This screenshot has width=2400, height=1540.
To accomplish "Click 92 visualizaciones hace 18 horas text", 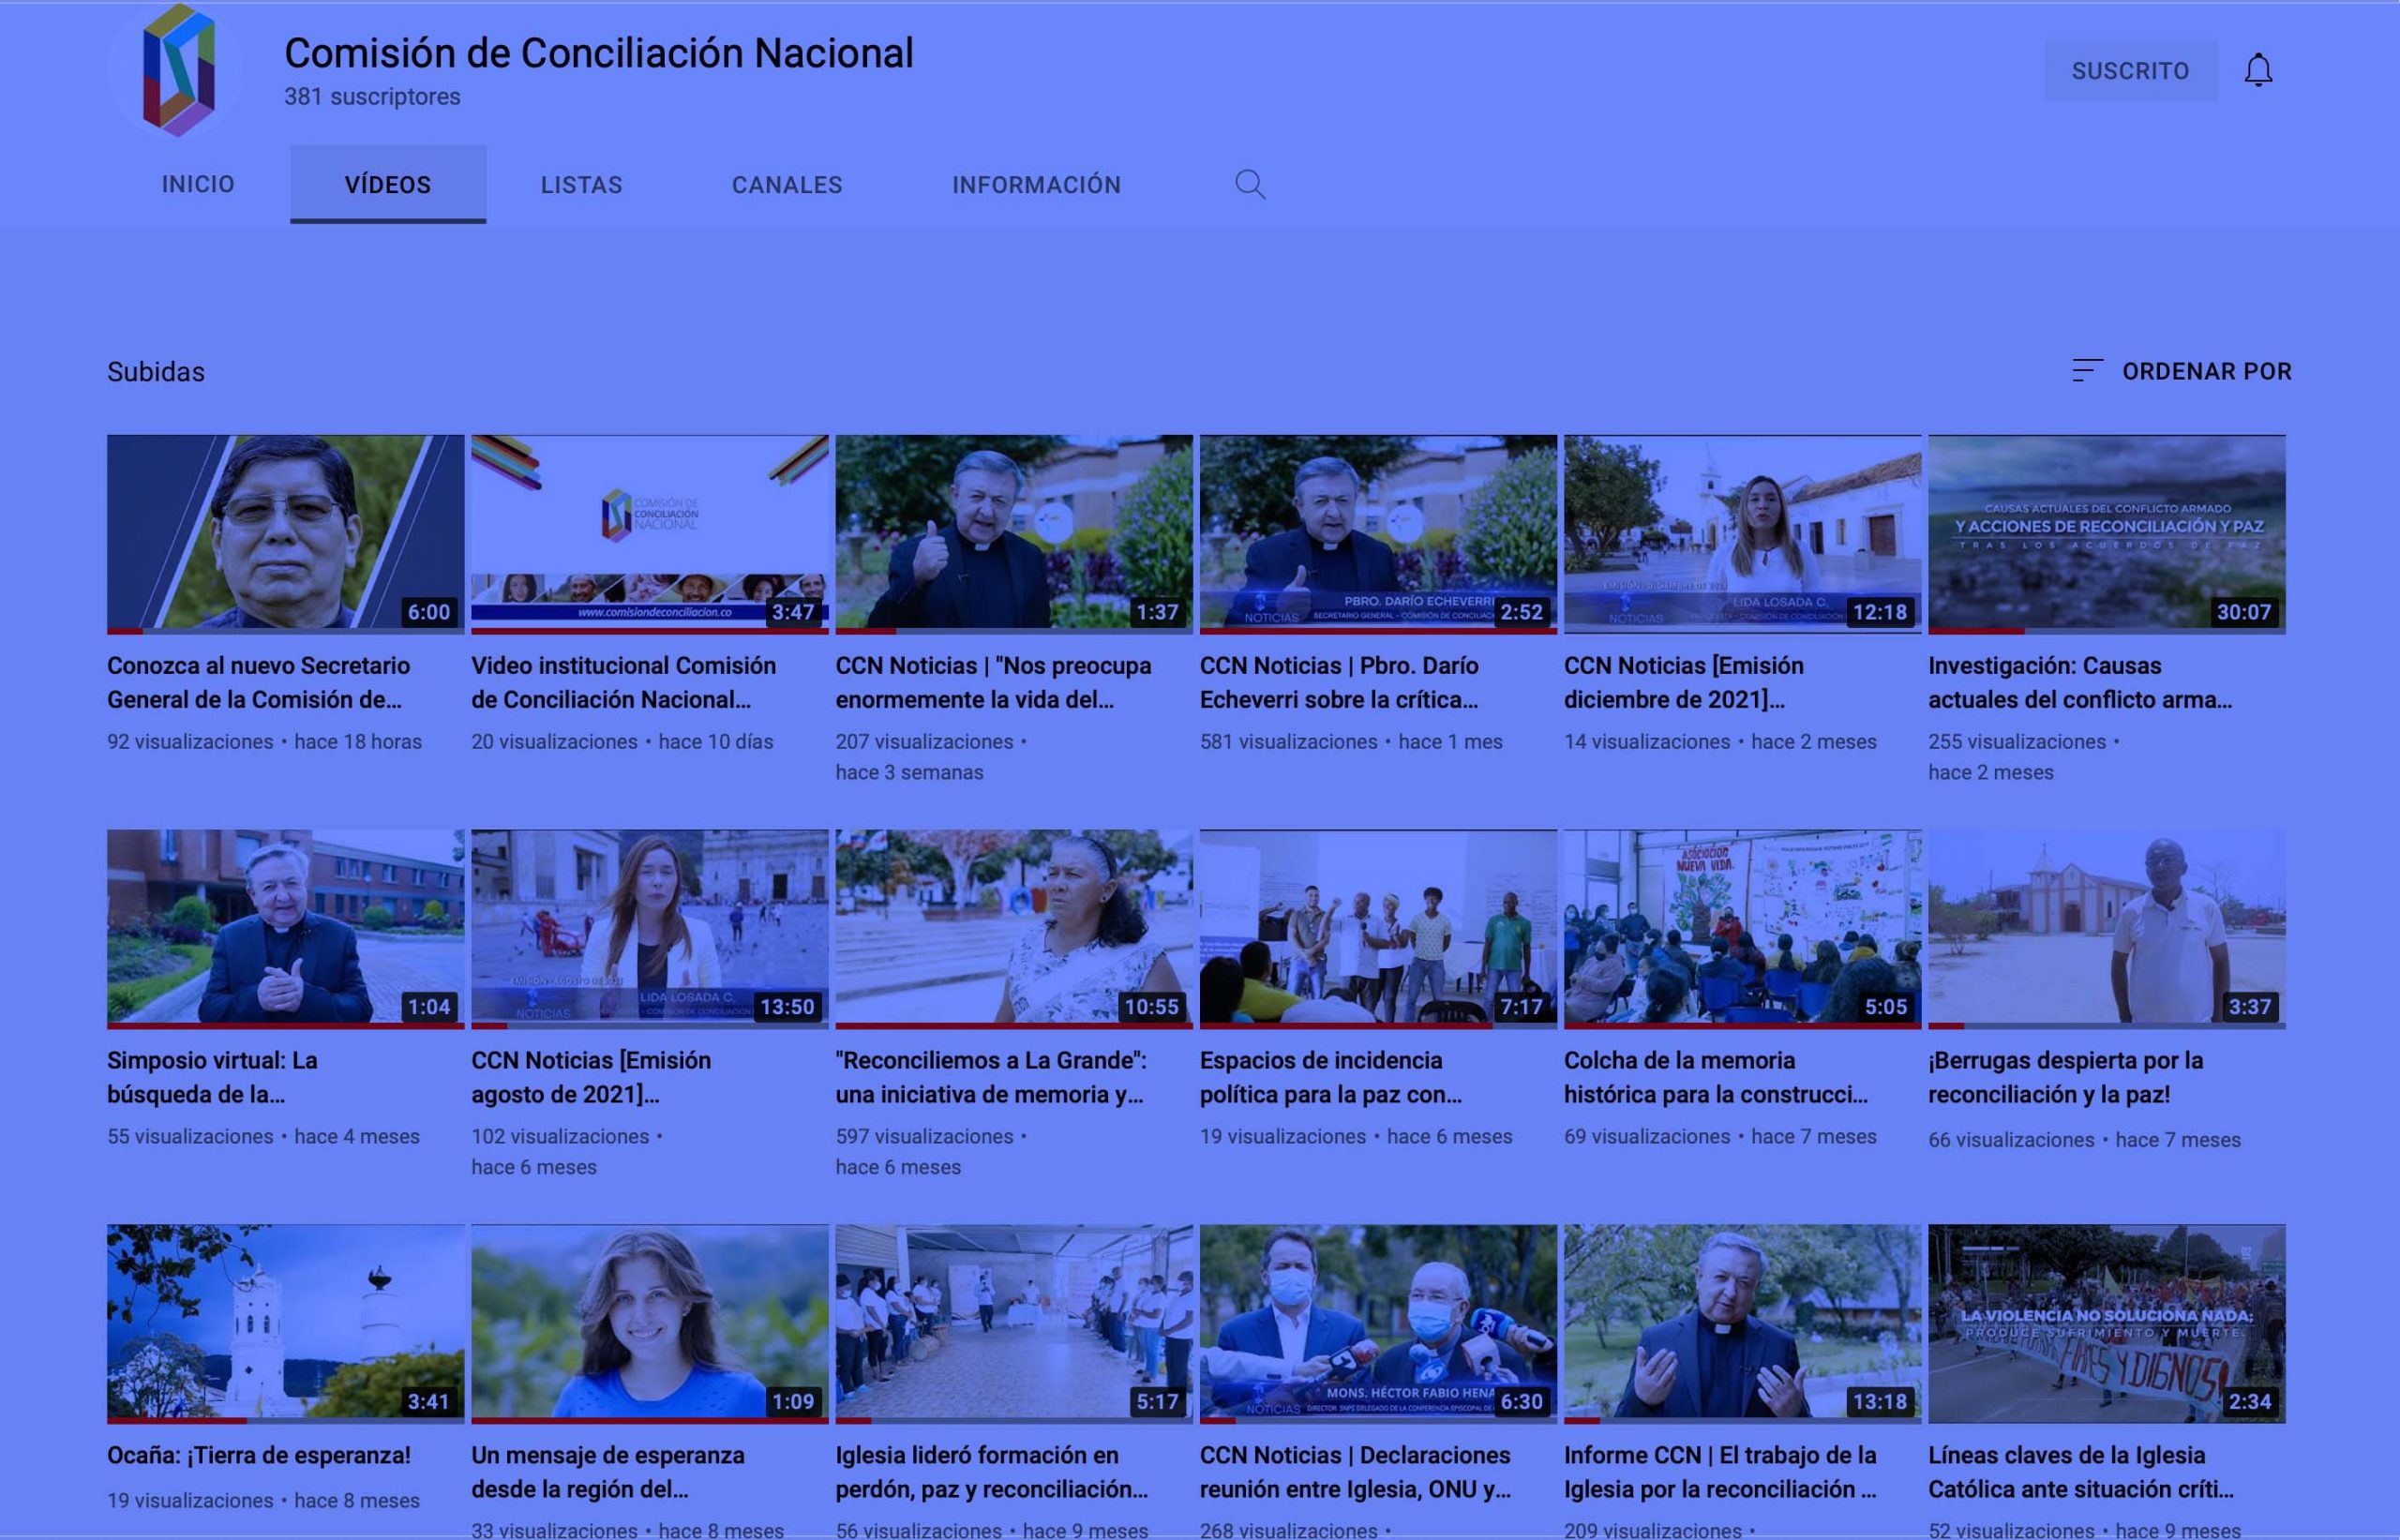I will pyautogui.click(x=264, y=742).
